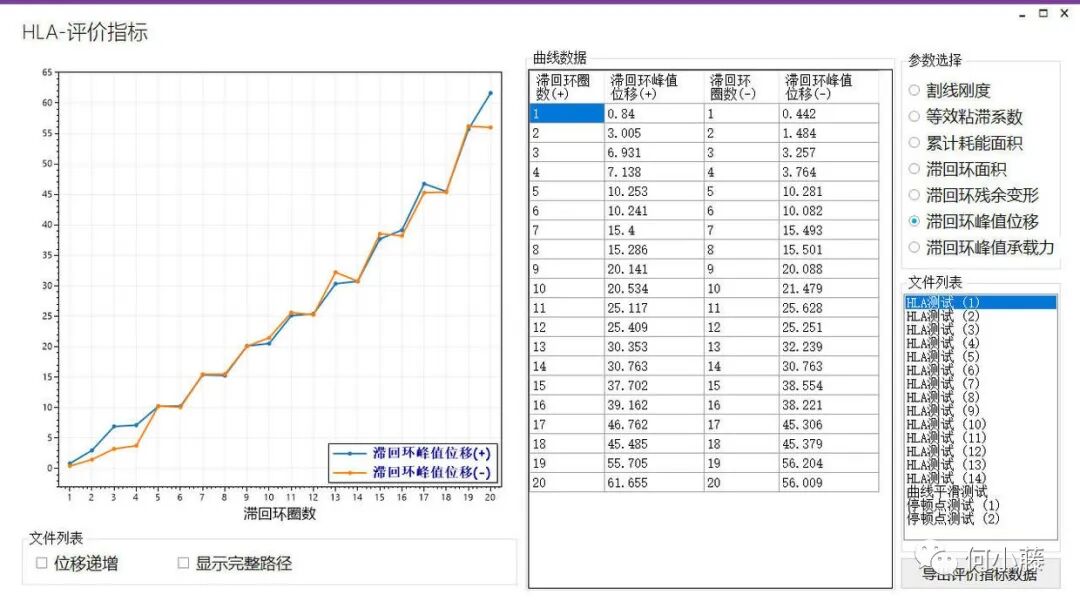The width and height of the screenshot is (1080, 608).
Task: Select HLA测试 (9) in file list
Action: 980,410
